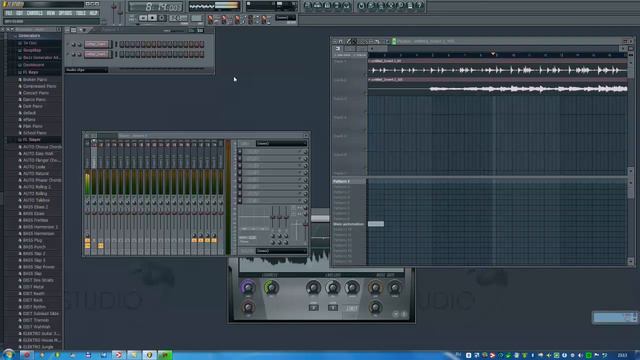Select Main automation in the Playlist
The height and width of the screenshot is (360, 640).
pyautogui.click(x=348, y=224)
